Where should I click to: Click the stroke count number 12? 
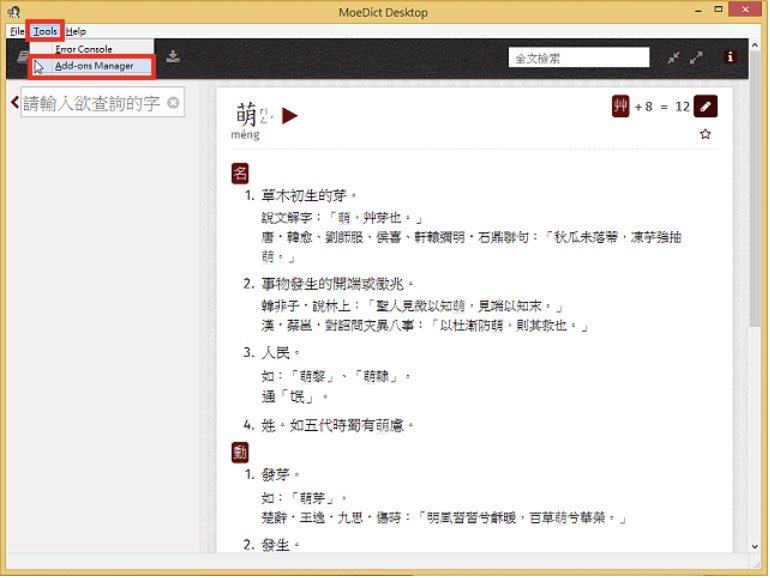682,107
